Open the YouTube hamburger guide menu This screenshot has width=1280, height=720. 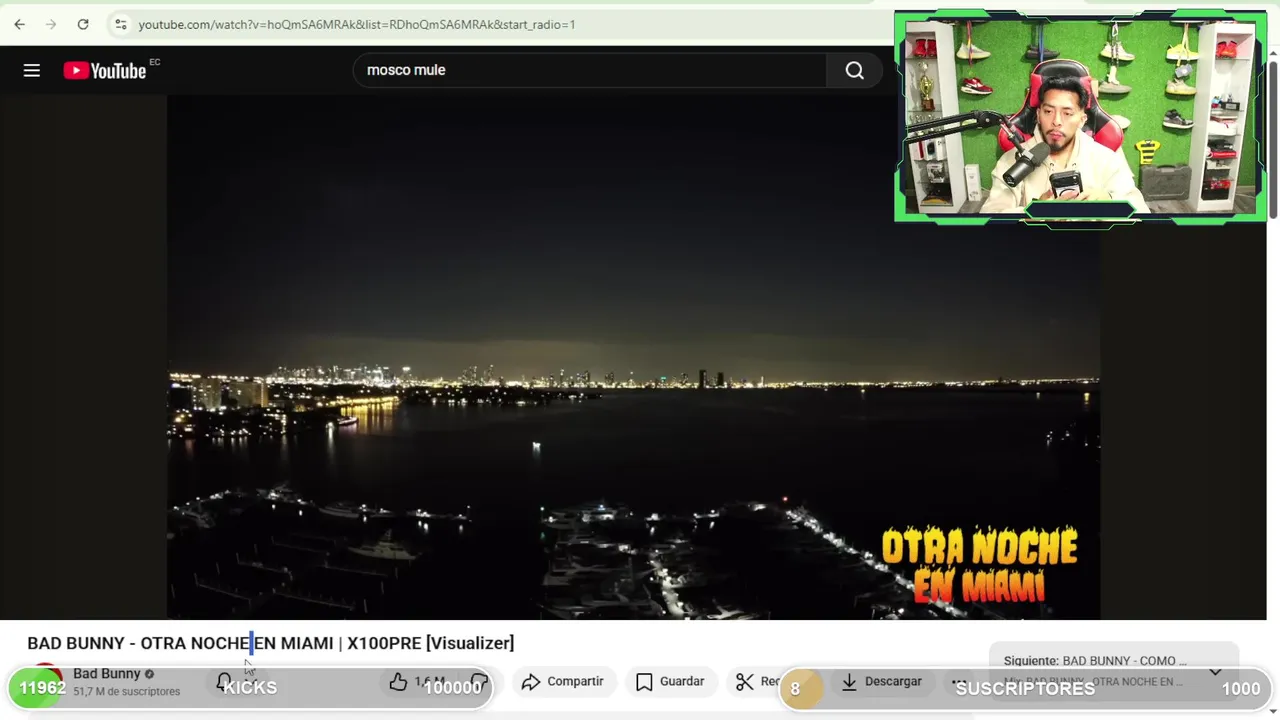click(32, 70)
